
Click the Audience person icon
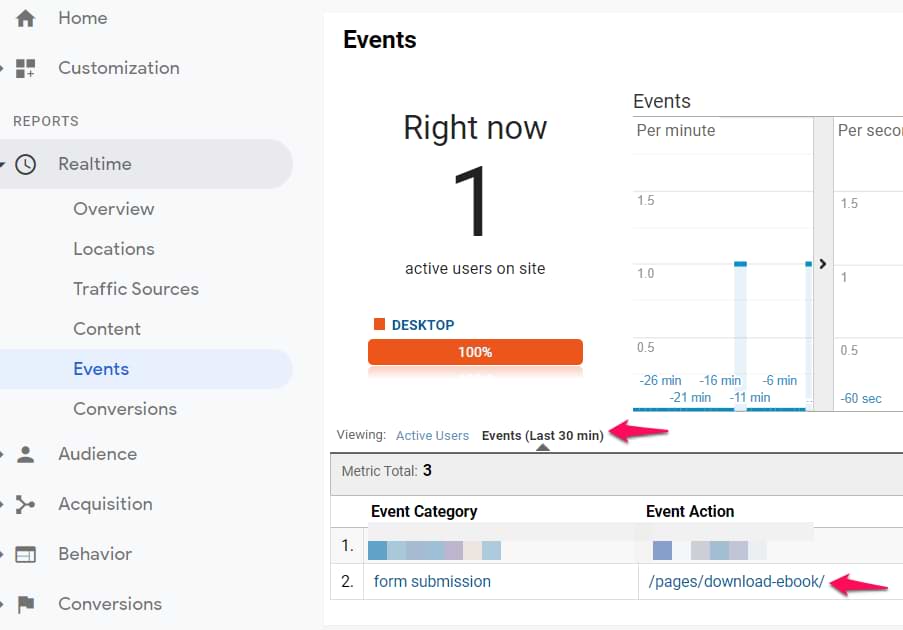[x=26, y=454]
